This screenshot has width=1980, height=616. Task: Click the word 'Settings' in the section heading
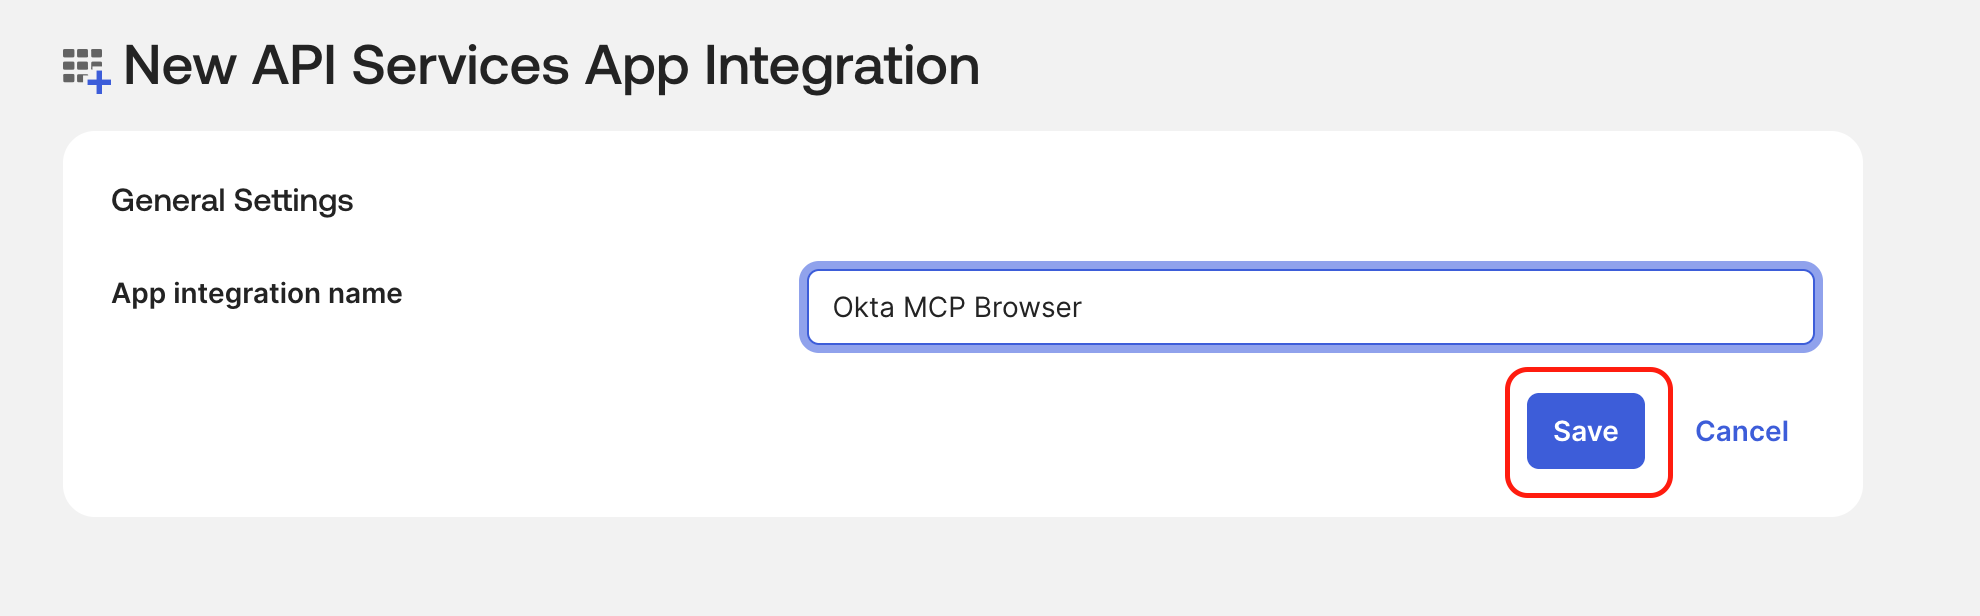(x=293, y=201)
